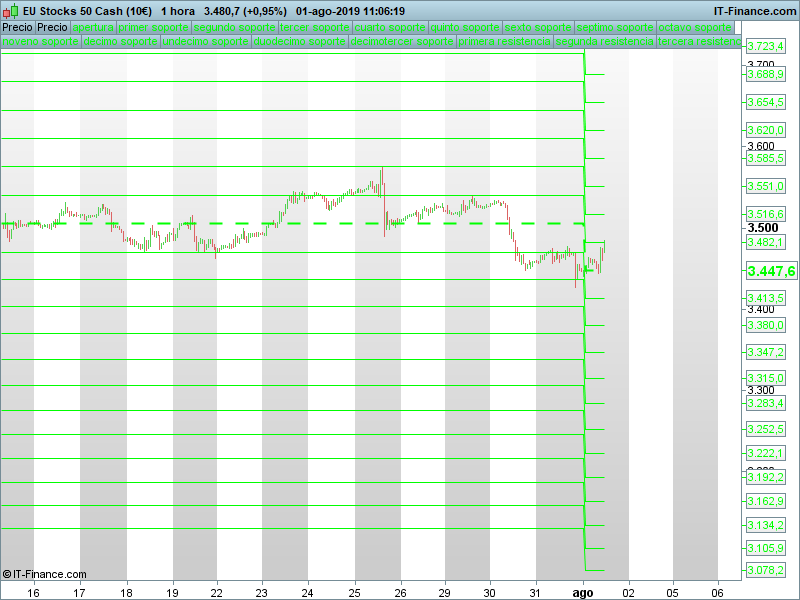Click the tercer soporte label
Screen dimensions: 800x600
tap(315, 28)
